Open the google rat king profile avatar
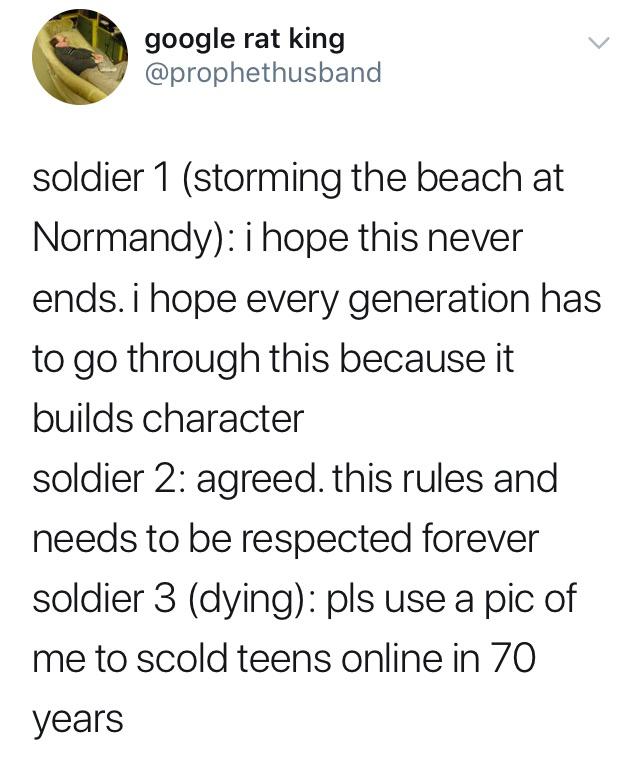The width and height of the screenshot is (640, 758). [x=80, y=57]
